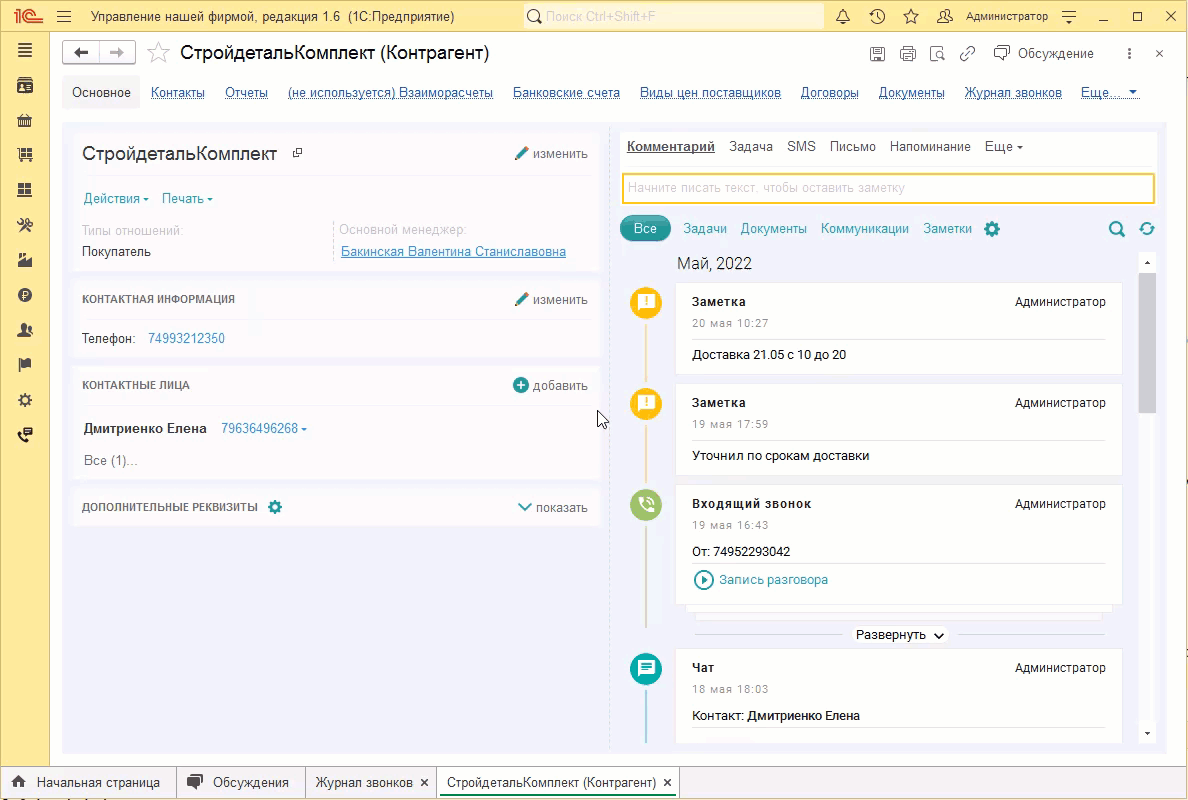Expand collapsed entries with Развернуть

900,635
